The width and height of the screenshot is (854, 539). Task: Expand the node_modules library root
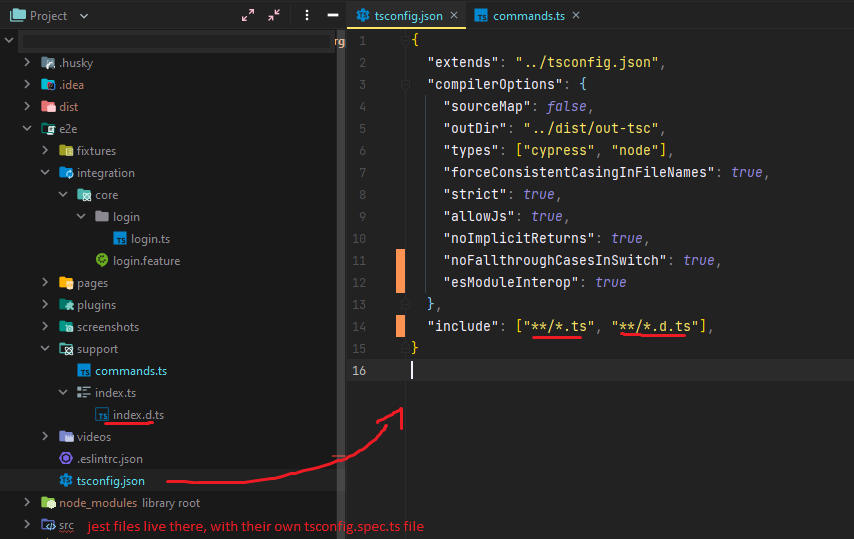(27, 503)
